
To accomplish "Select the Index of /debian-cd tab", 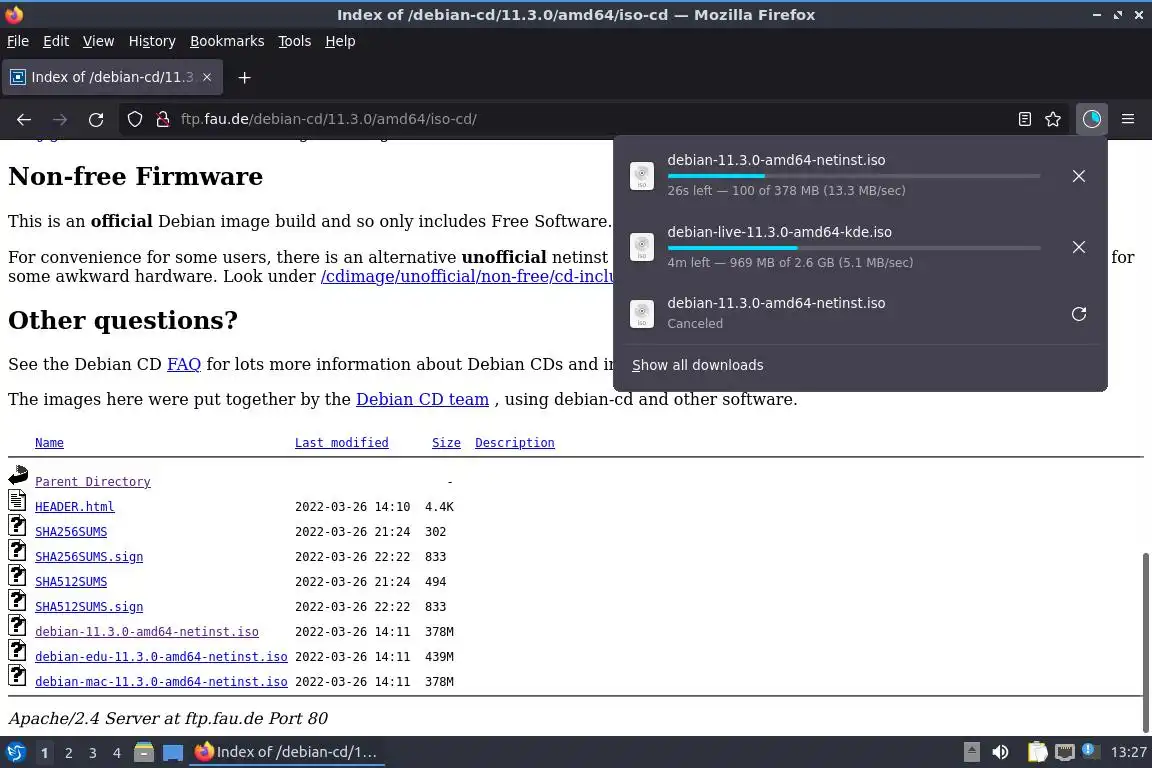I will click(112, 77).
